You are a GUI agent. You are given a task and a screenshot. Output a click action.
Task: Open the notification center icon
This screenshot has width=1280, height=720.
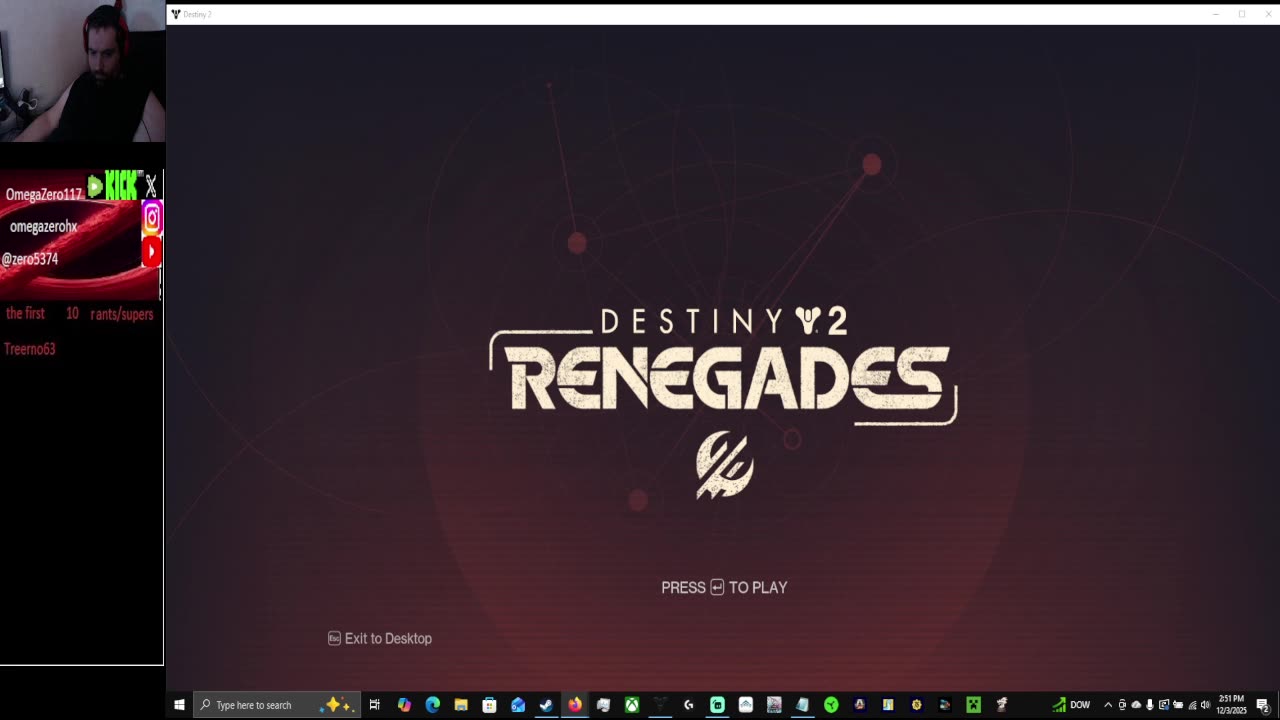point(1263,705)
